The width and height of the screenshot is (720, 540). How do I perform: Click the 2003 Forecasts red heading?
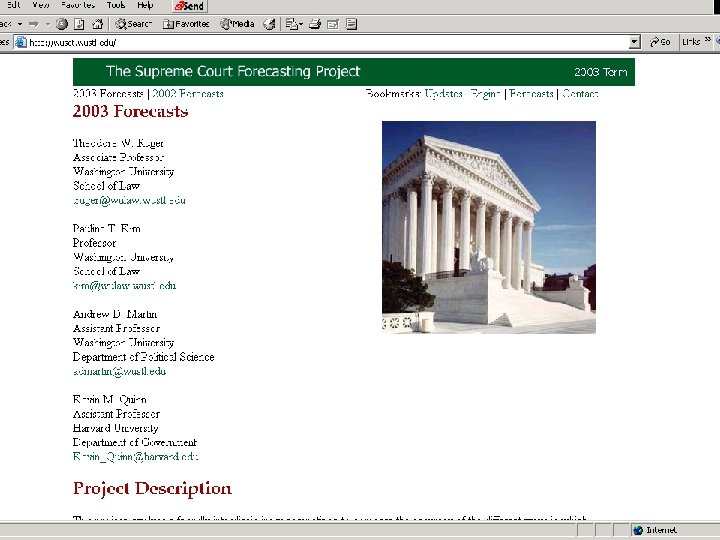coord(130,111)
